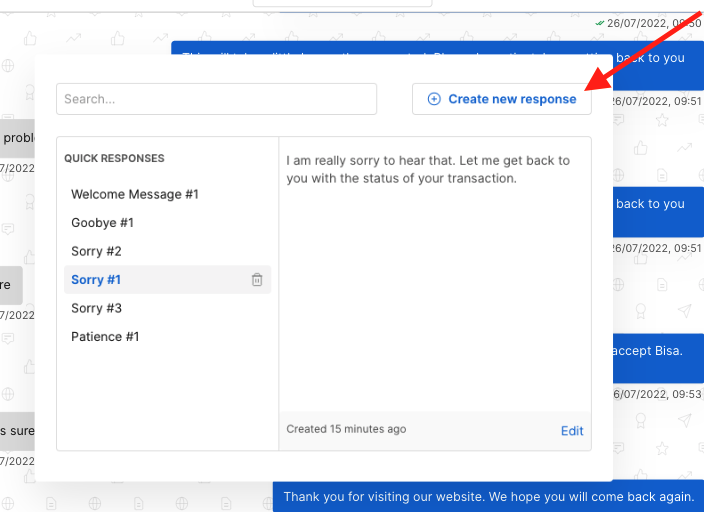Open Welcome Message #1 response
This screenshot has height=512, width=704.
pyautogui.click(x=135, y=194)
